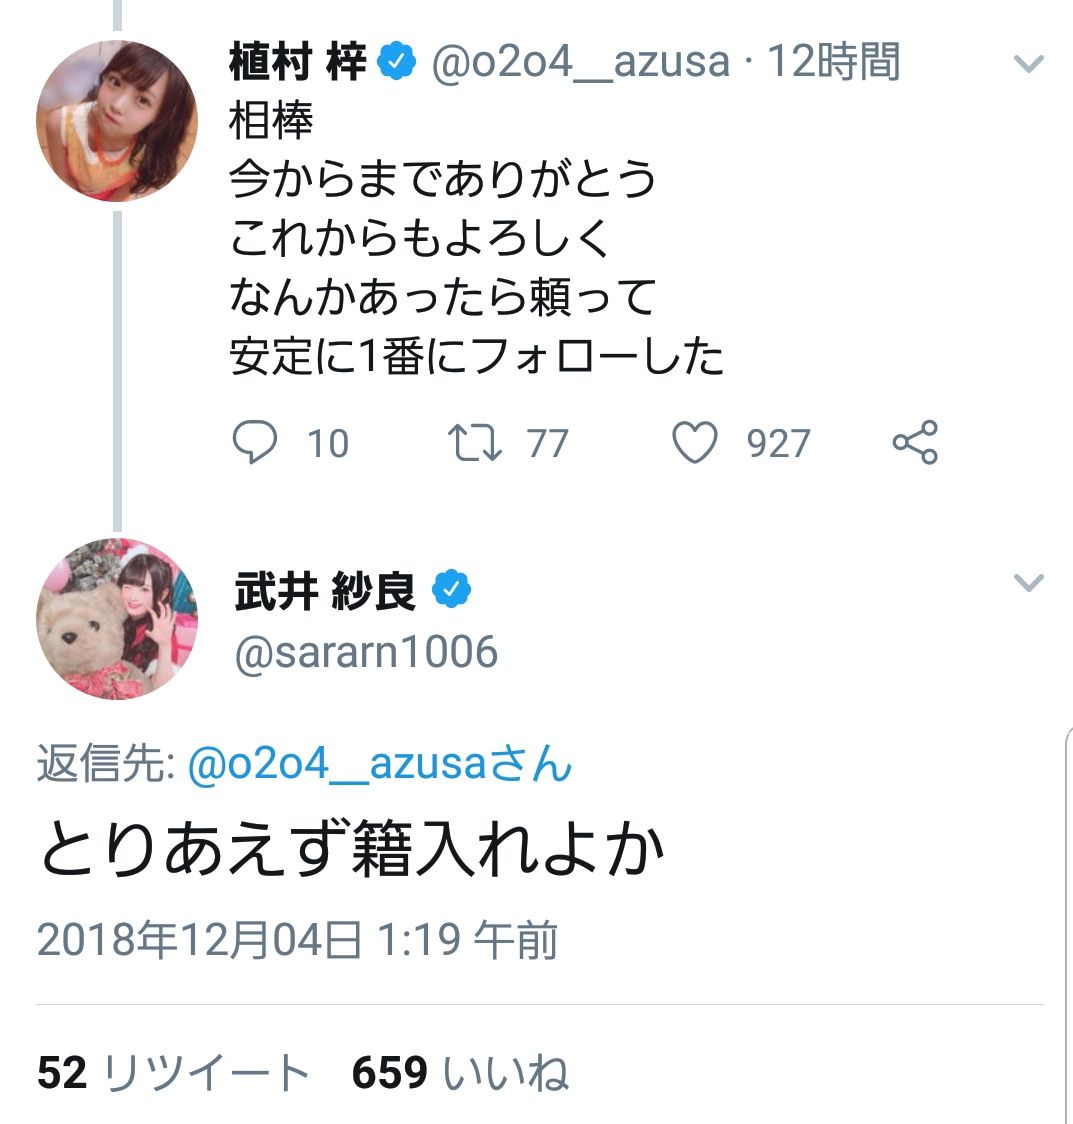Click @o2o4__azusaさん in the 返信先 line

pyautogui.click(x=380, y=765)
